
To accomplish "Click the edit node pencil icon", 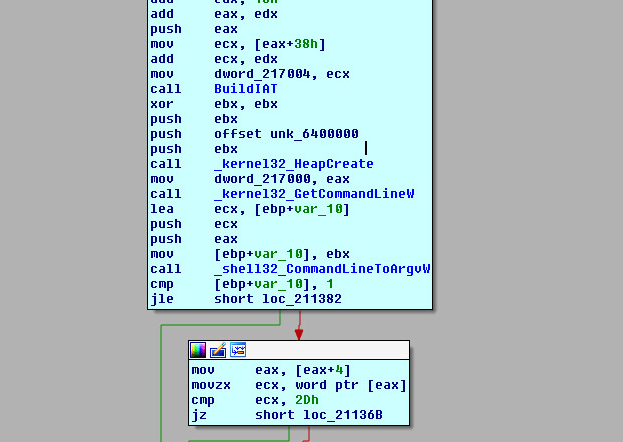I will click(218, 350).
